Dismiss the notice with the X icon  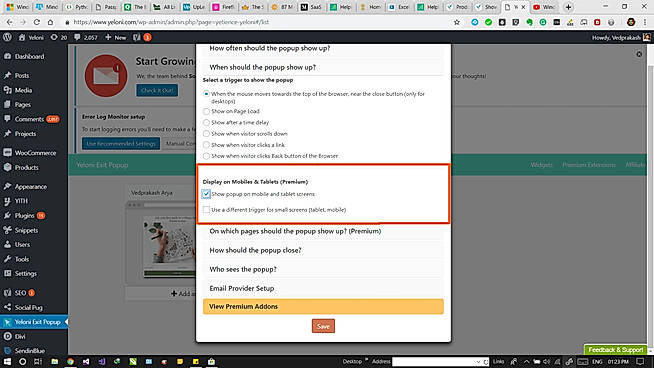point(639,54)
